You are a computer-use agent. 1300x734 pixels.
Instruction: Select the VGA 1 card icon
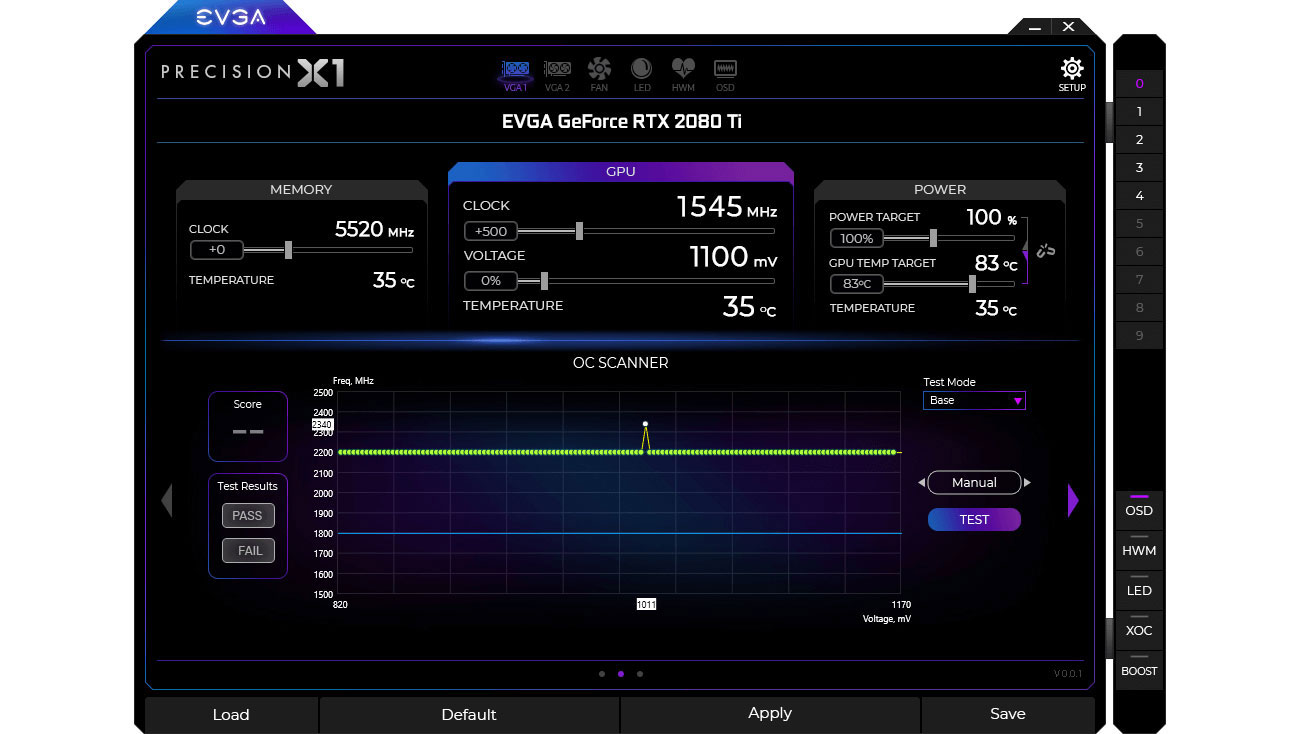[515, 74]
